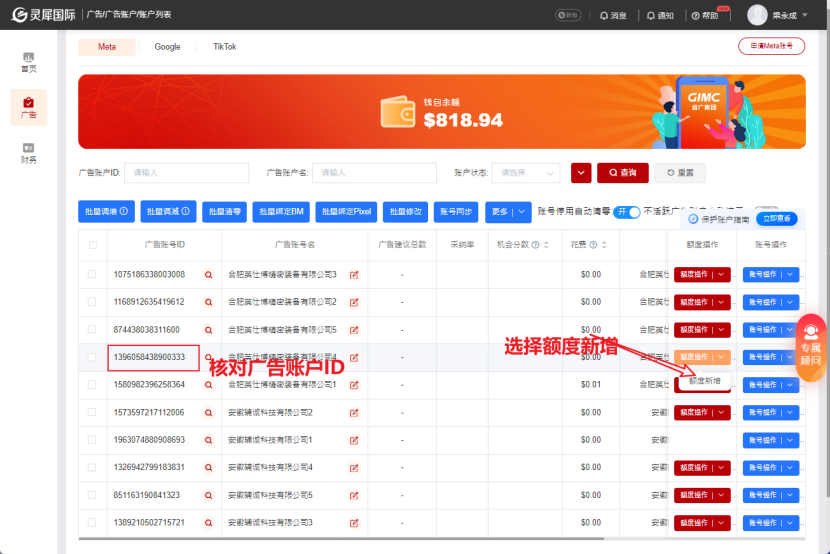This screenshot has width=830, height=554.
Task: Click search icon beside ID 874438038311600
Action: [209, 330]
